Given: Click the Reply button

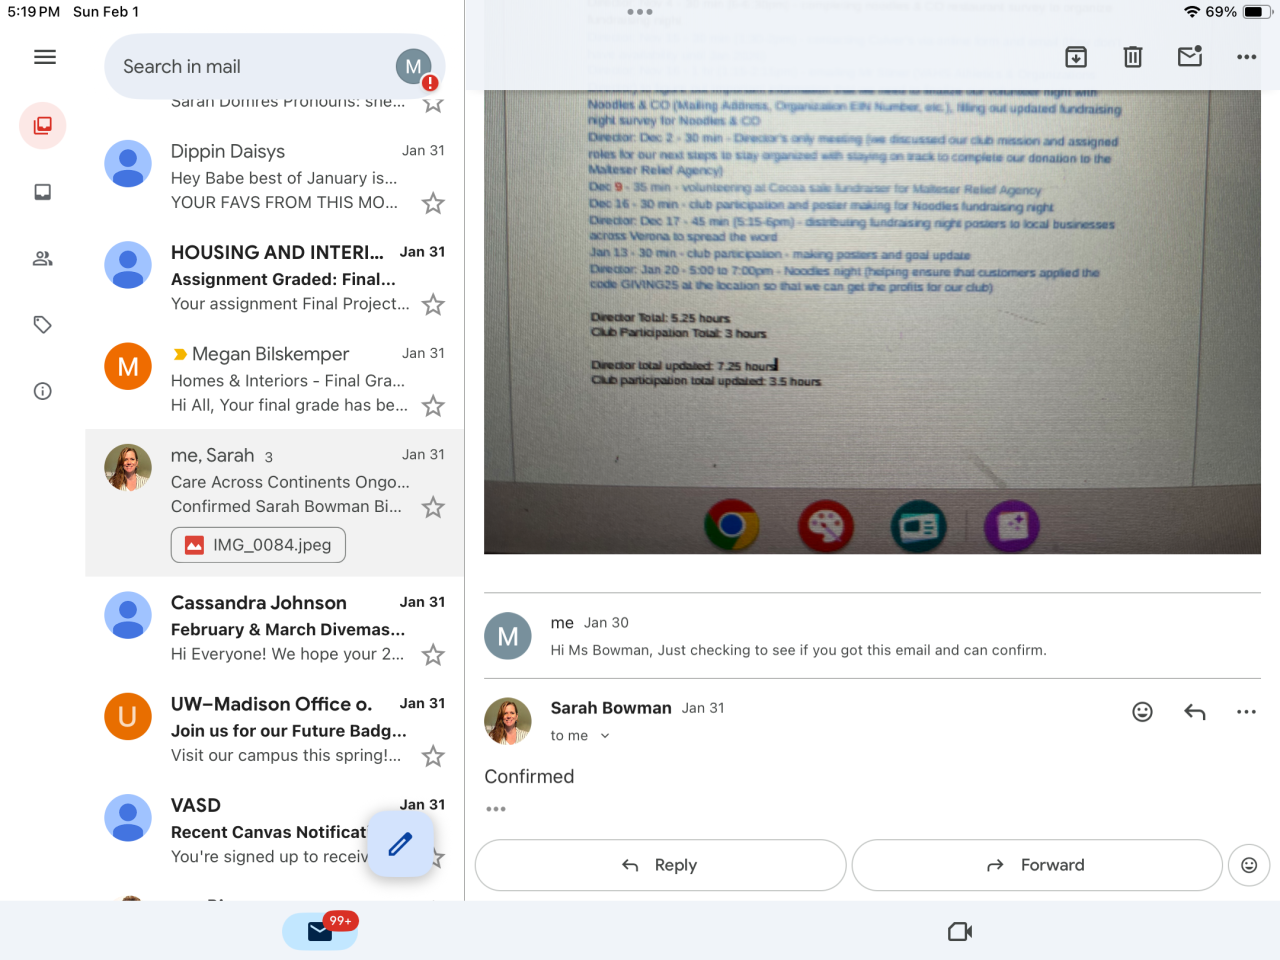Looking at the screenshot, I should coord(660,865).
